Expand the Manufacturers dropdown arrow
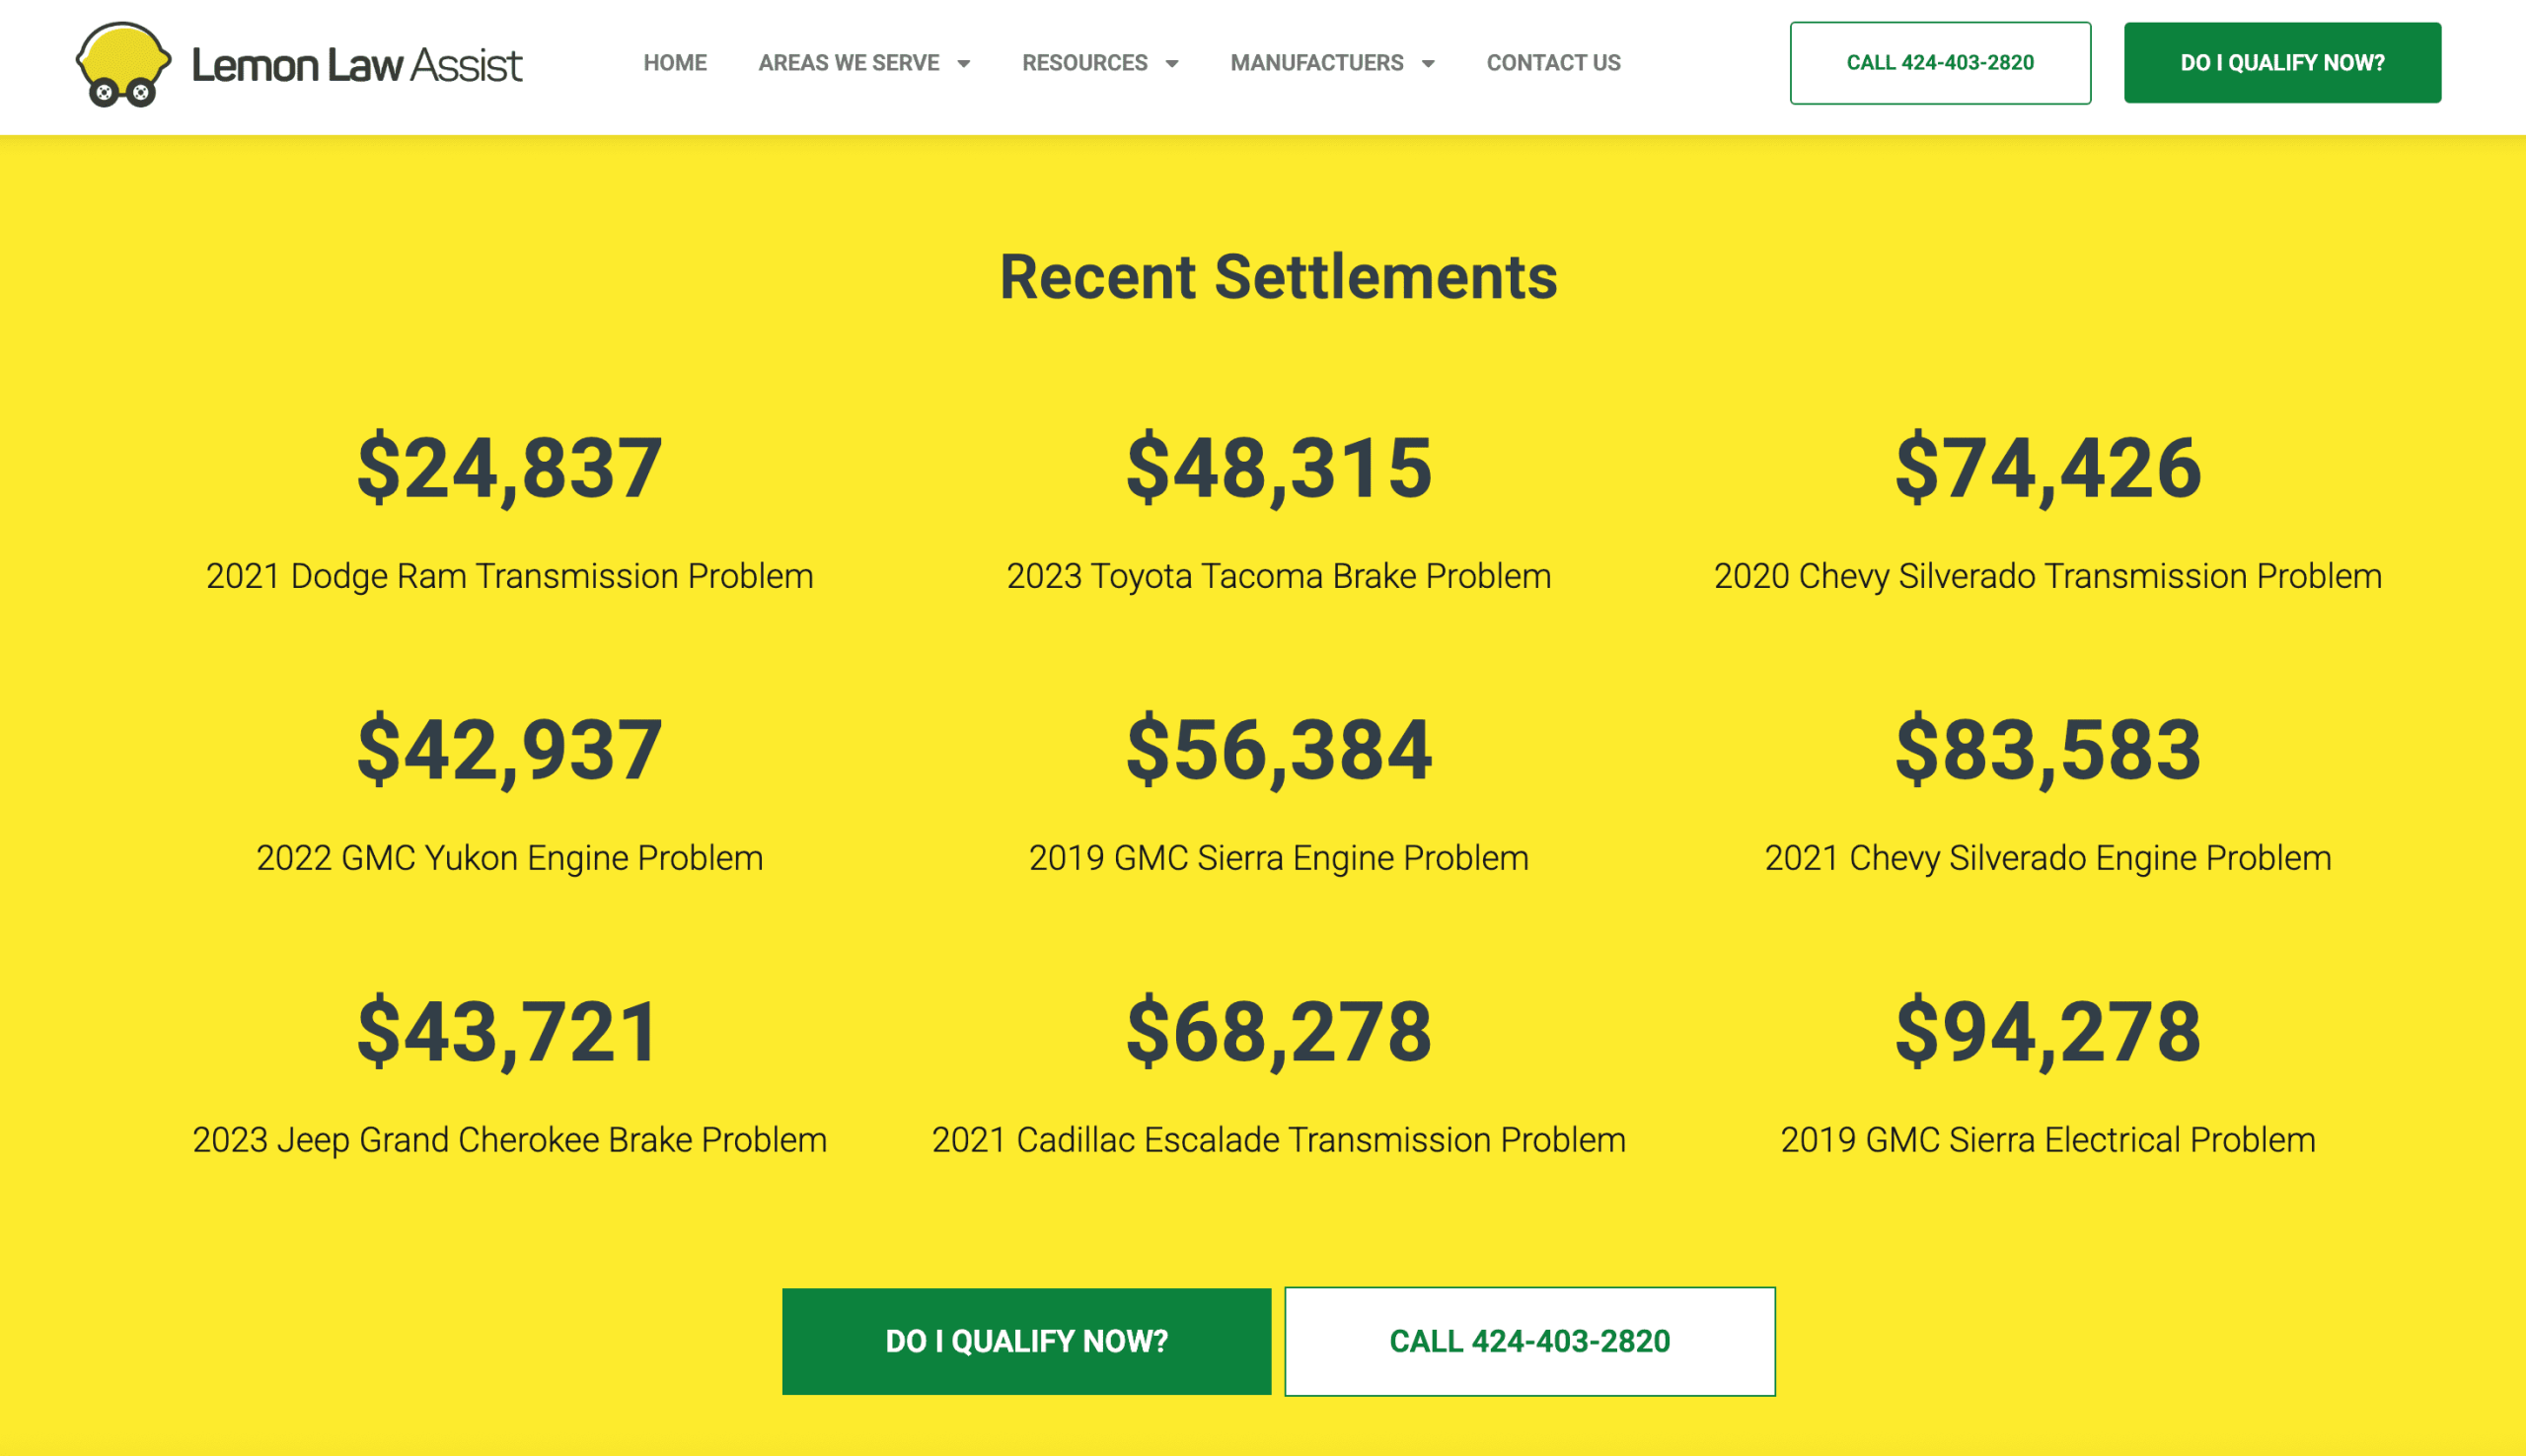Viewport: 2526px width, 1456px height. [1428, 64]
